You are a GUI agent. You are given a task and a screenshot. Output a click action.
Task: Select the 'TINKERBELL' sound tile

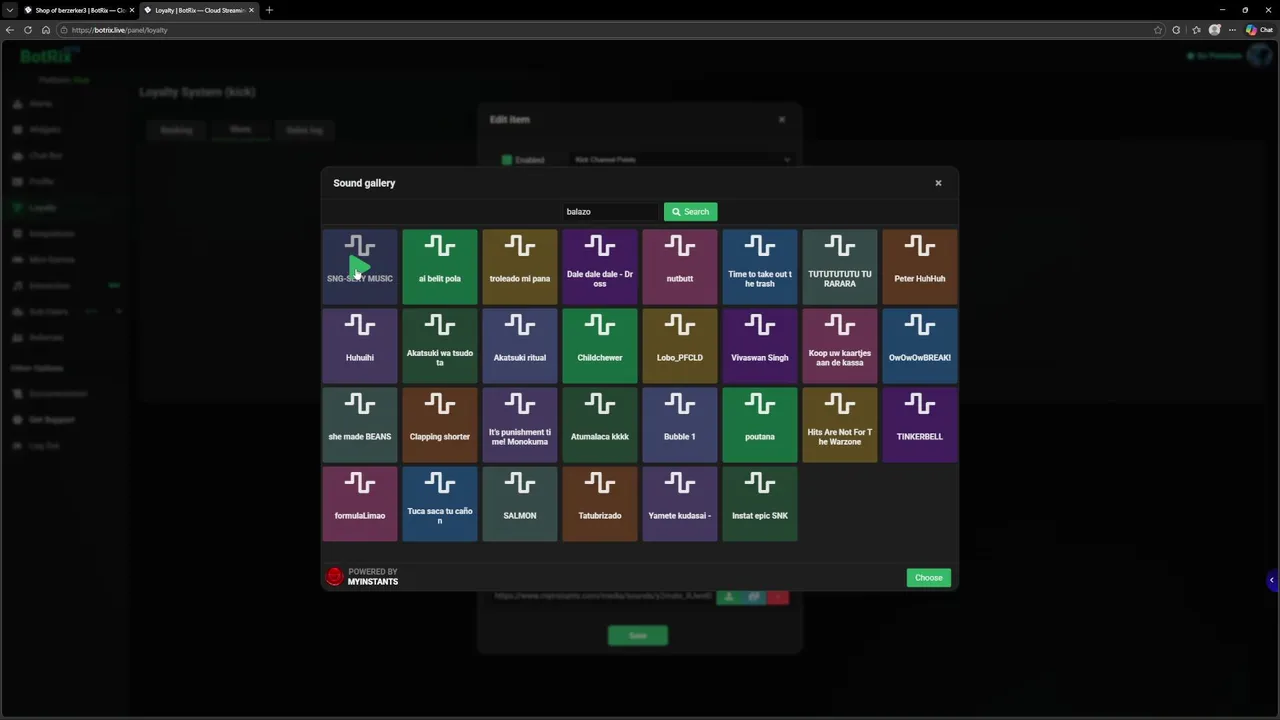(920, 424)
